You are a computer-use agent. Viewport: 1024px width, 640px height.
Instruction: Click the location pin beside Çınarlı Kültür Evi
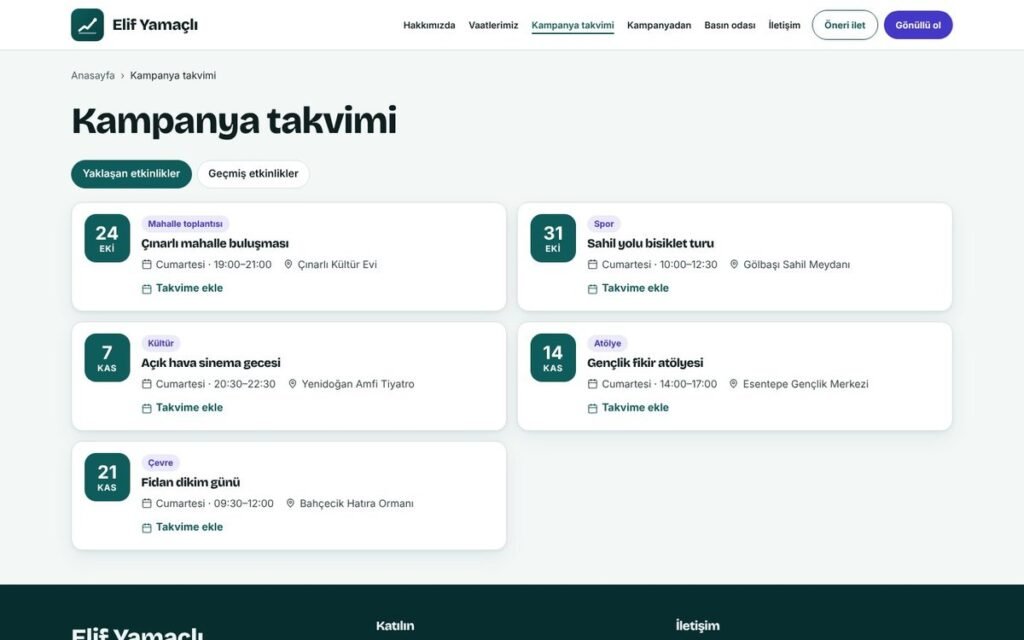click(x=288, y=264)
